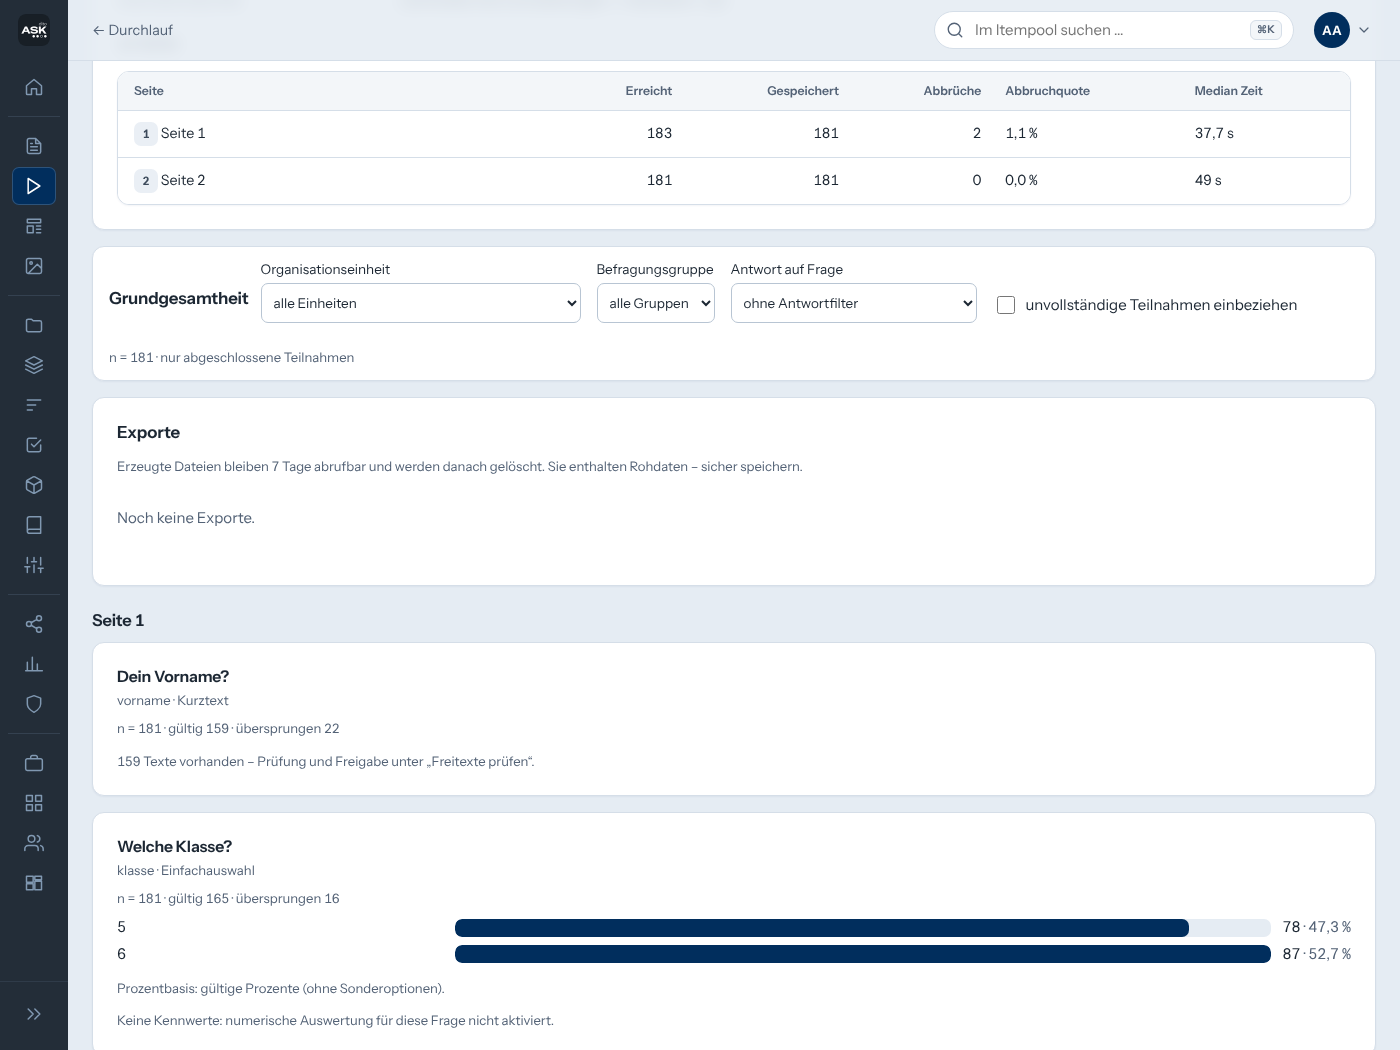1400x1050 pixels.
Task: Click the layers stack sidebar icon
Action: [x=34, y=365]
